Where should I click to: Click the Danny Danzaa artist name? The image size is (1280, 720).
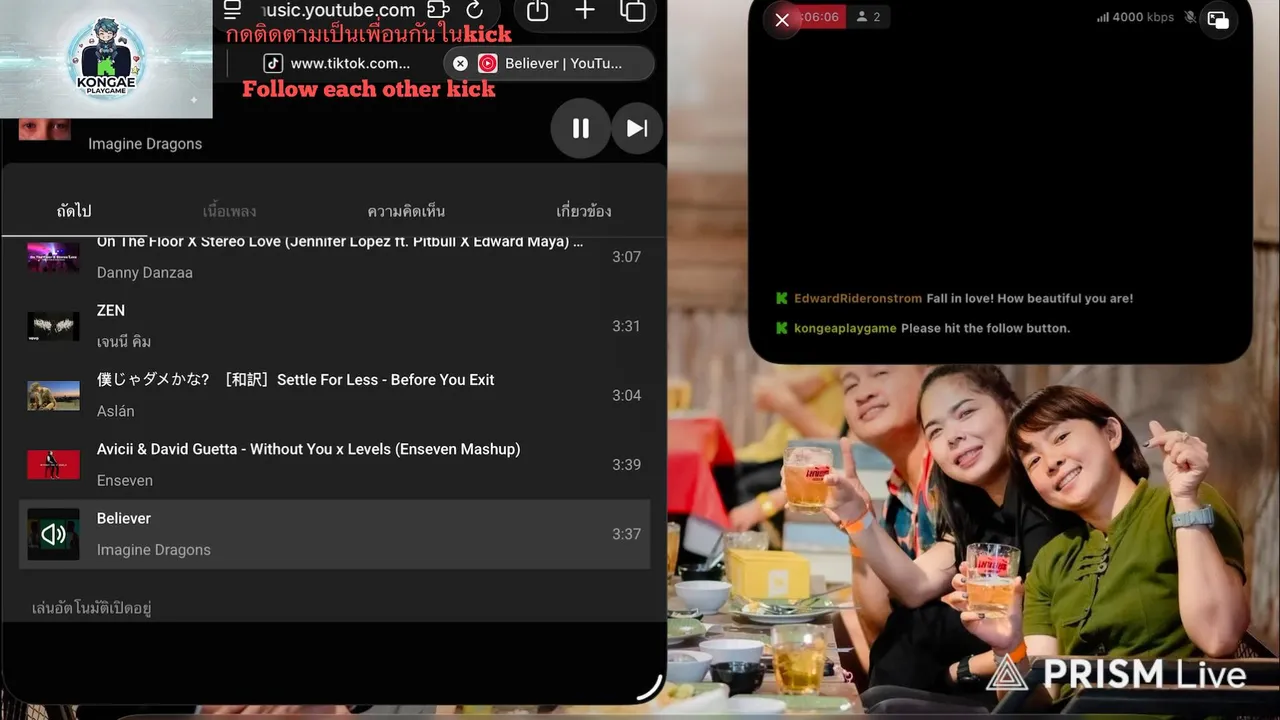click(145, 273)
